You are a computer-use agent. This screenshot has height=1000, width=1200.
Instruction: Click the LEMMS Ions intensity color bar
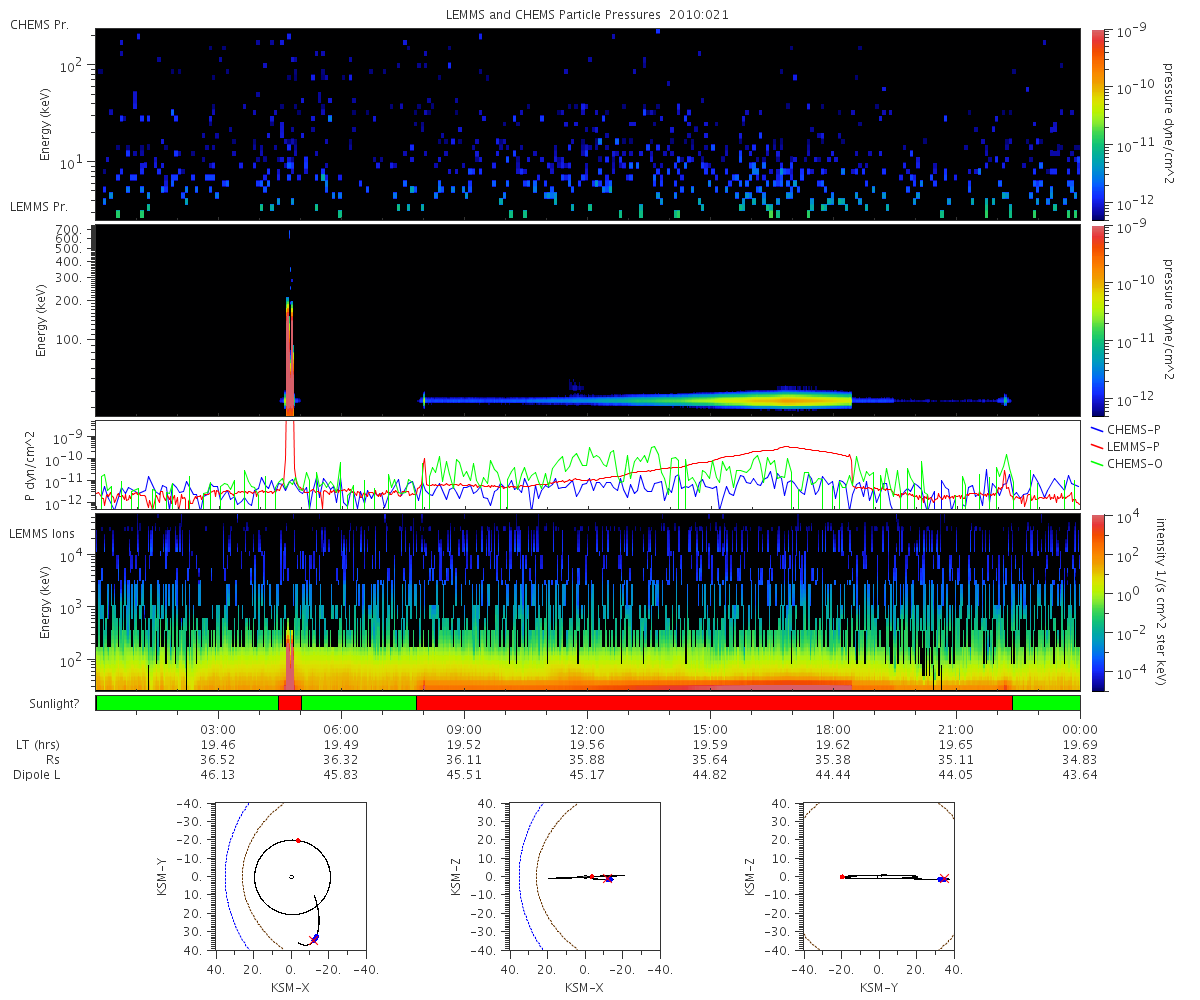click(x=1098, y=603)
